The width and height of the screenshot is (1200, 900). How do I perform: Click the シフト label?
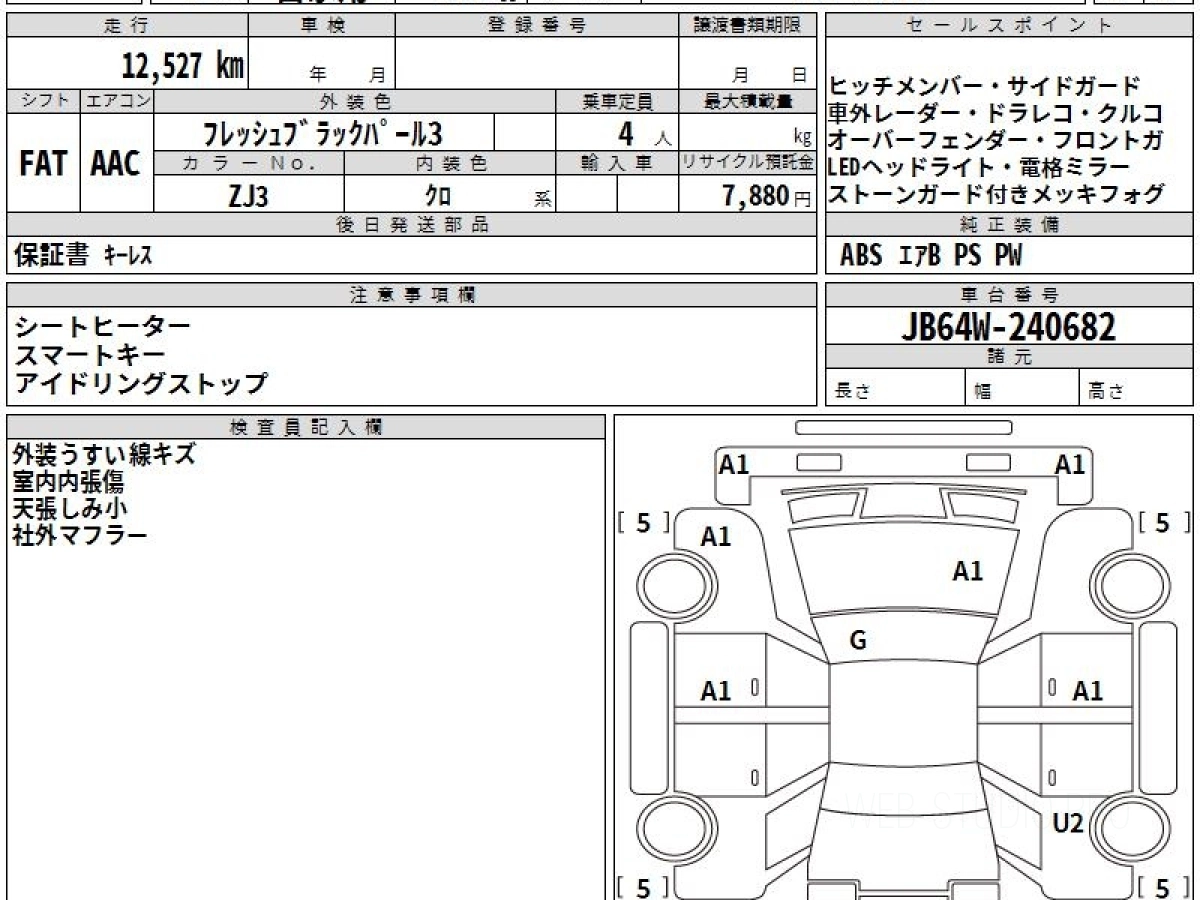click(43, 101)
